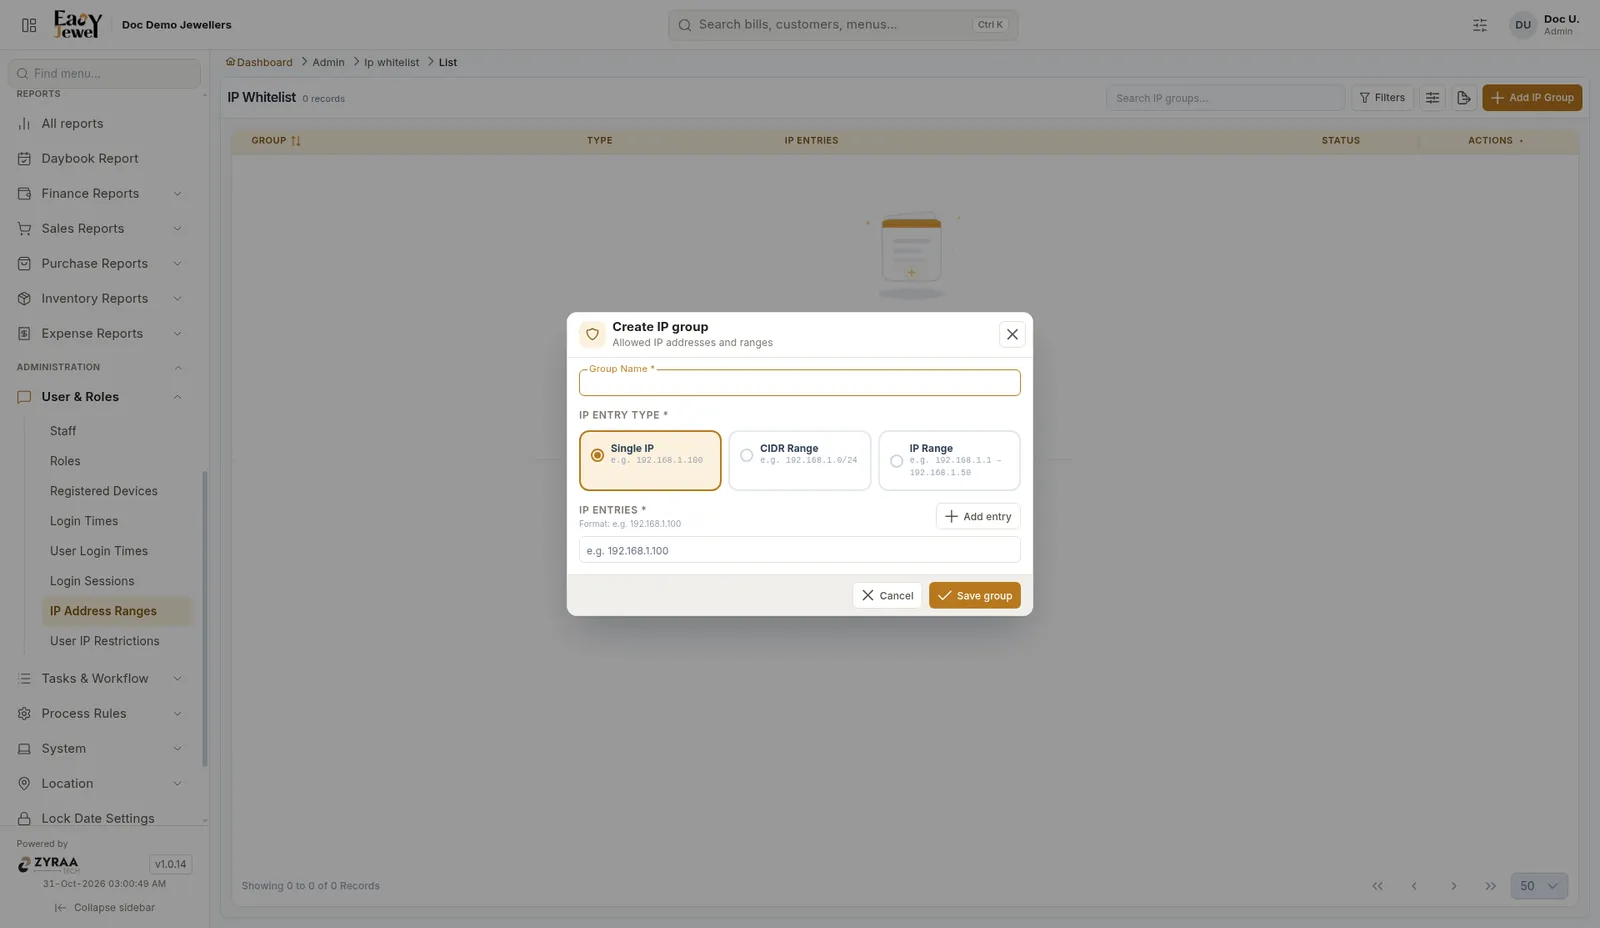Click the Lock Date Settings padlock icon
This screenshot has height=928, width=1600.
24,819
